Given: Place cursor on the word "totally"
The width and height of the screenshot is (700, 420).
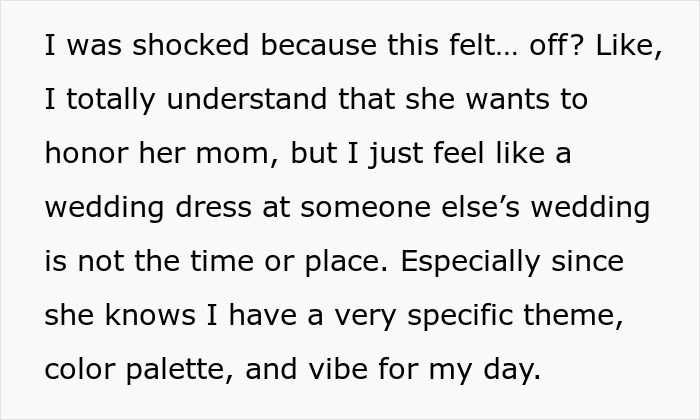Looking at the screenshot, I should click(111, 99).
